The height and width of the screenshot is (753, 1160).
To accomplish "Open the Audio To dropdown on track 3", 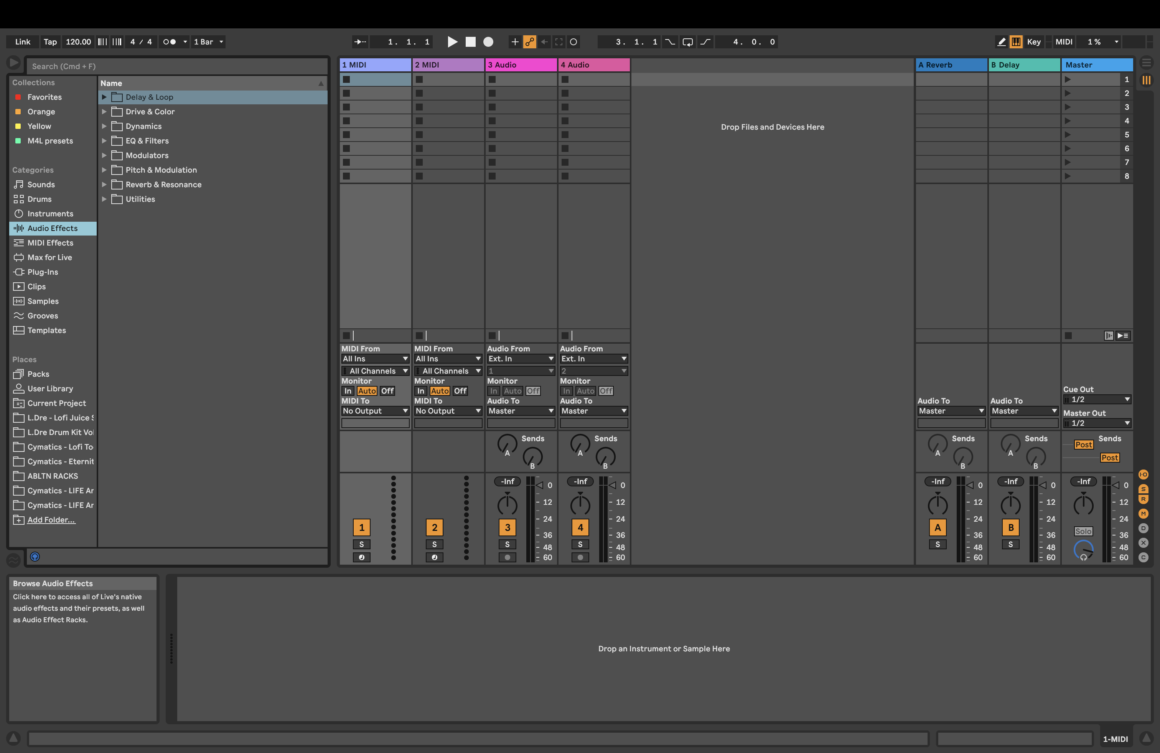I will point(520,410).
